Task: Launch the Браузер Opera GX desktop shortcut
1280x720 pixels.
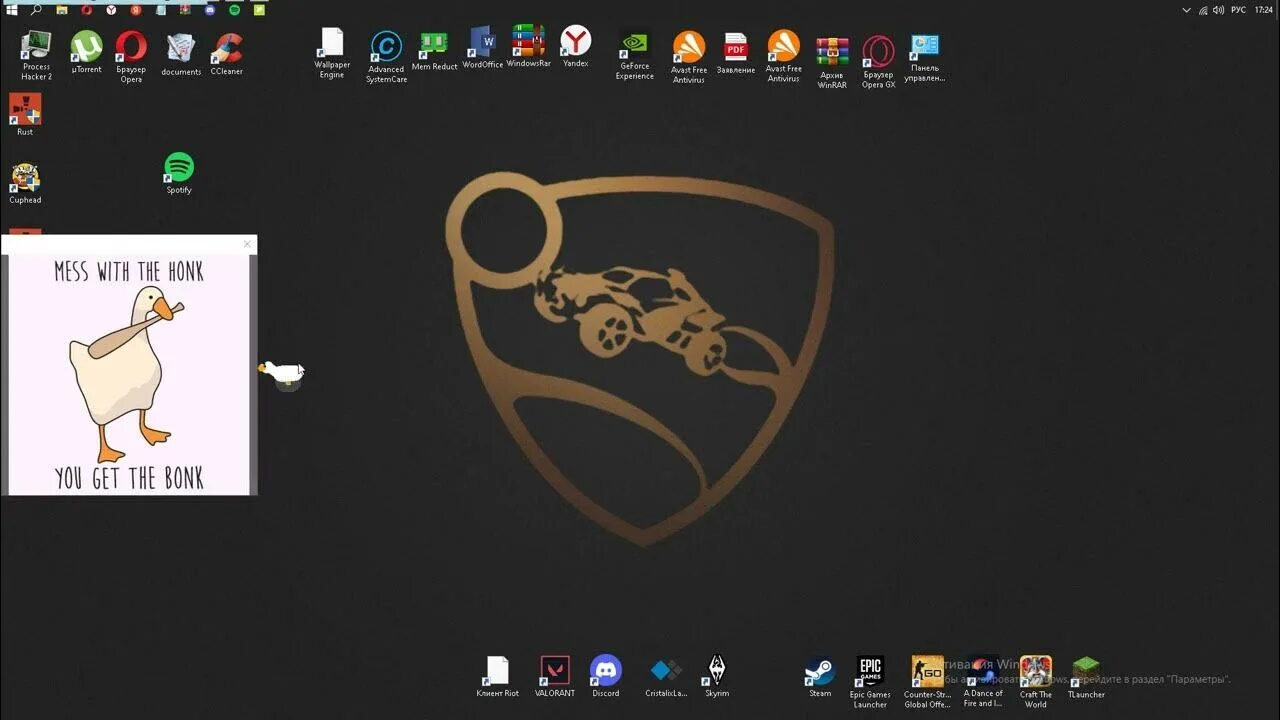Action: tap(878, 62)
